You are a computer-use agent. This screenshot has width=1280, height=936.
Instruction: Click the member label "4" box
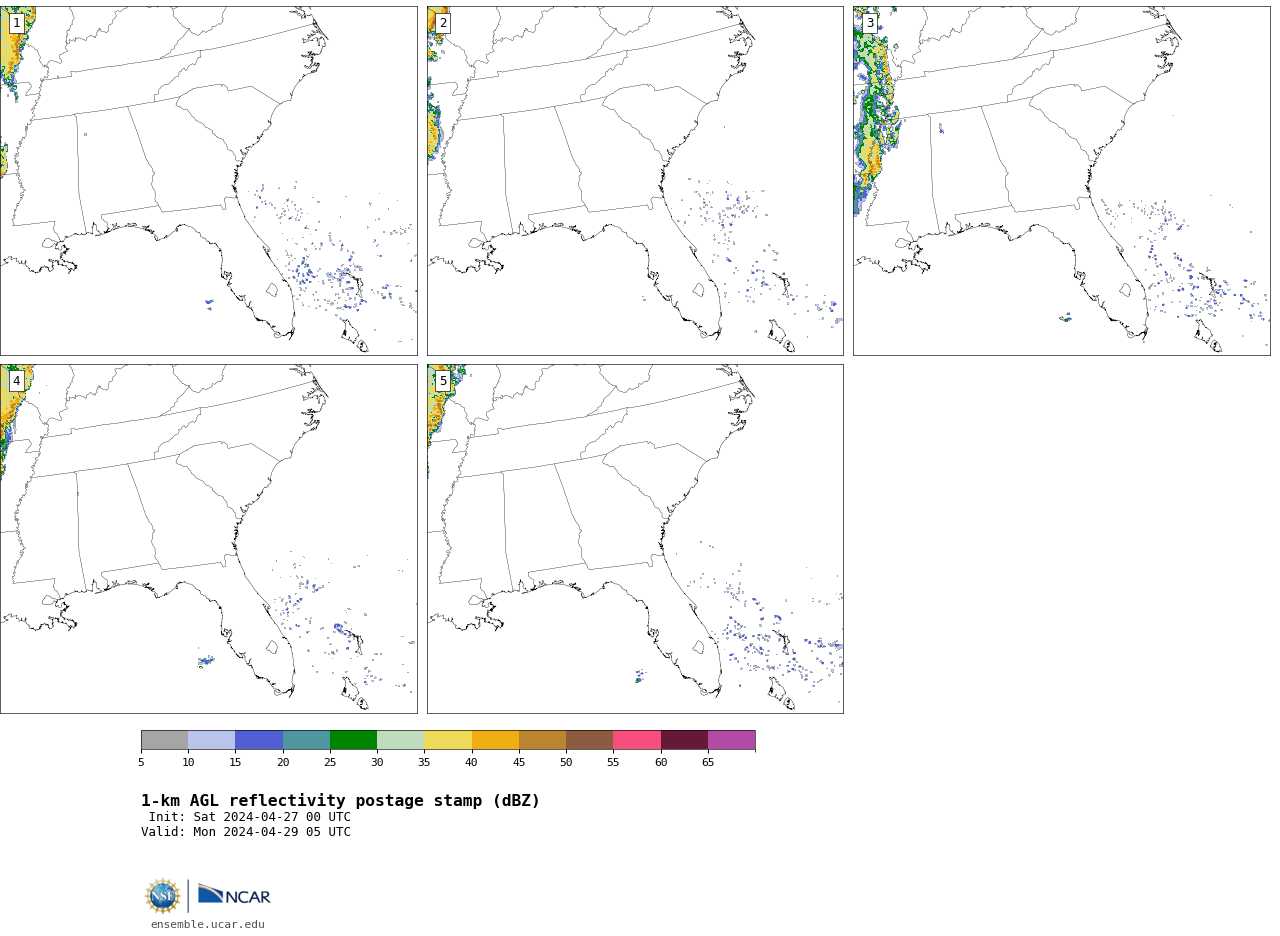16,381
